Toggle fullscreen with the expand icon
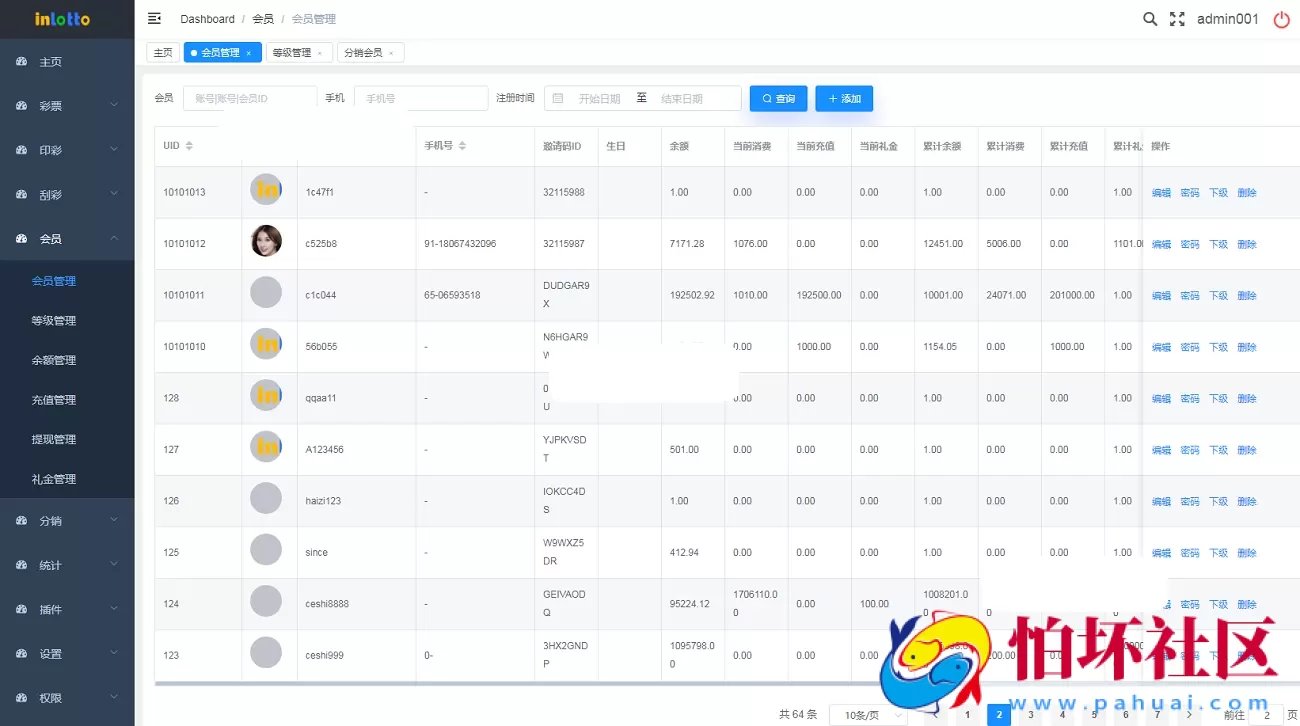Viewport: 1300px width, 726px height. pyautogui.click(x=1176, y=18)
